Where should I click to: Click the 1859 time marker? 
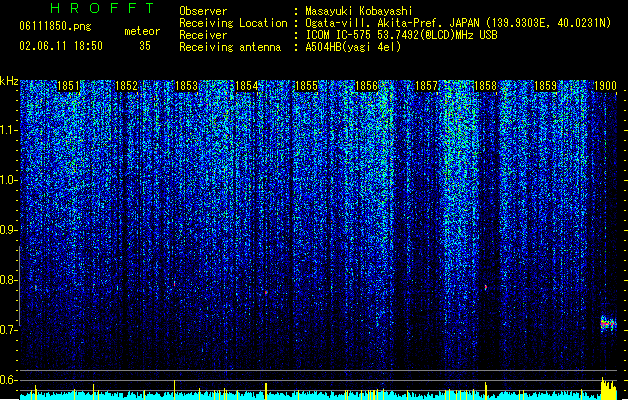click(x=546, y=86)
